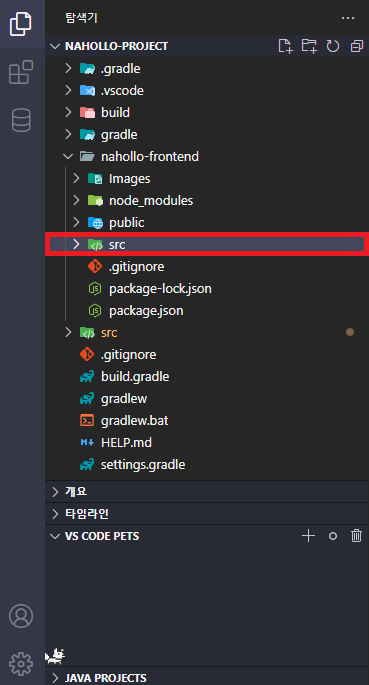The height and width of the screenshot is (685, 369).
Task: Expand the build folder chevron
Action: (68, 112)
